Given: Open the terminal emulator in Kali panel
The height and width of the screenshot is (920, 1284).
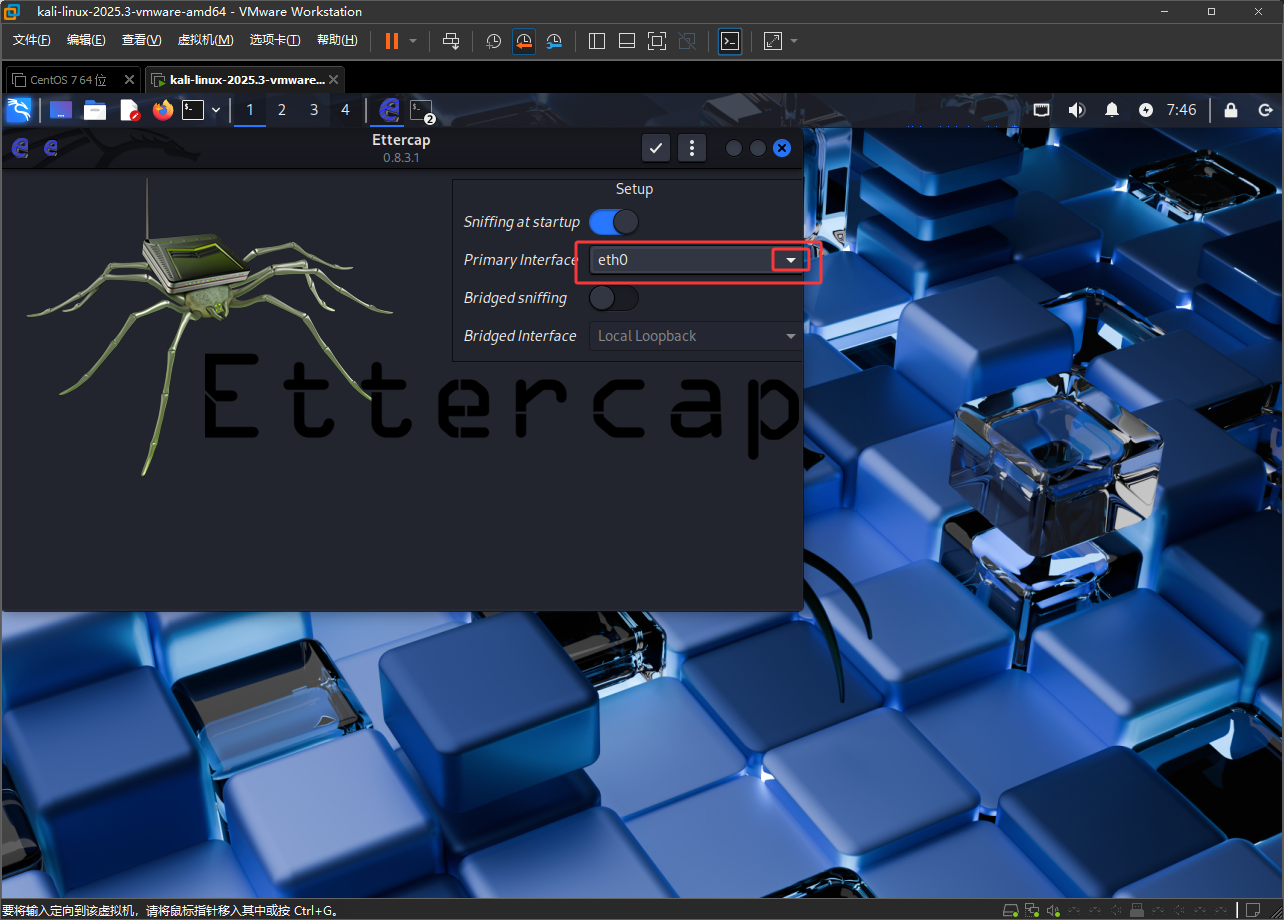Looking at the screenshot, I should [193, 110].
